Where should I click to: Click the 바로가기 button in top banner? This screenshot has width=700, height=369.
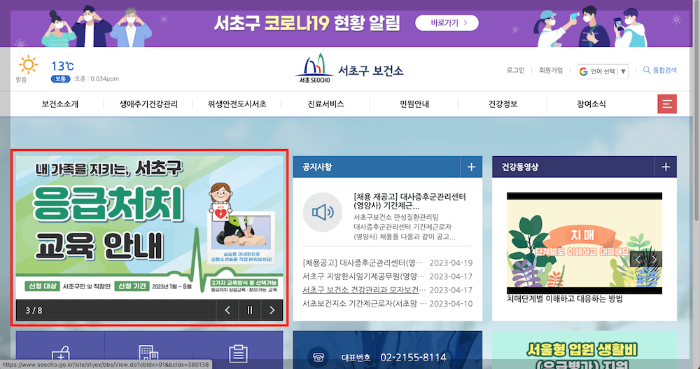(x=446, y=23)
